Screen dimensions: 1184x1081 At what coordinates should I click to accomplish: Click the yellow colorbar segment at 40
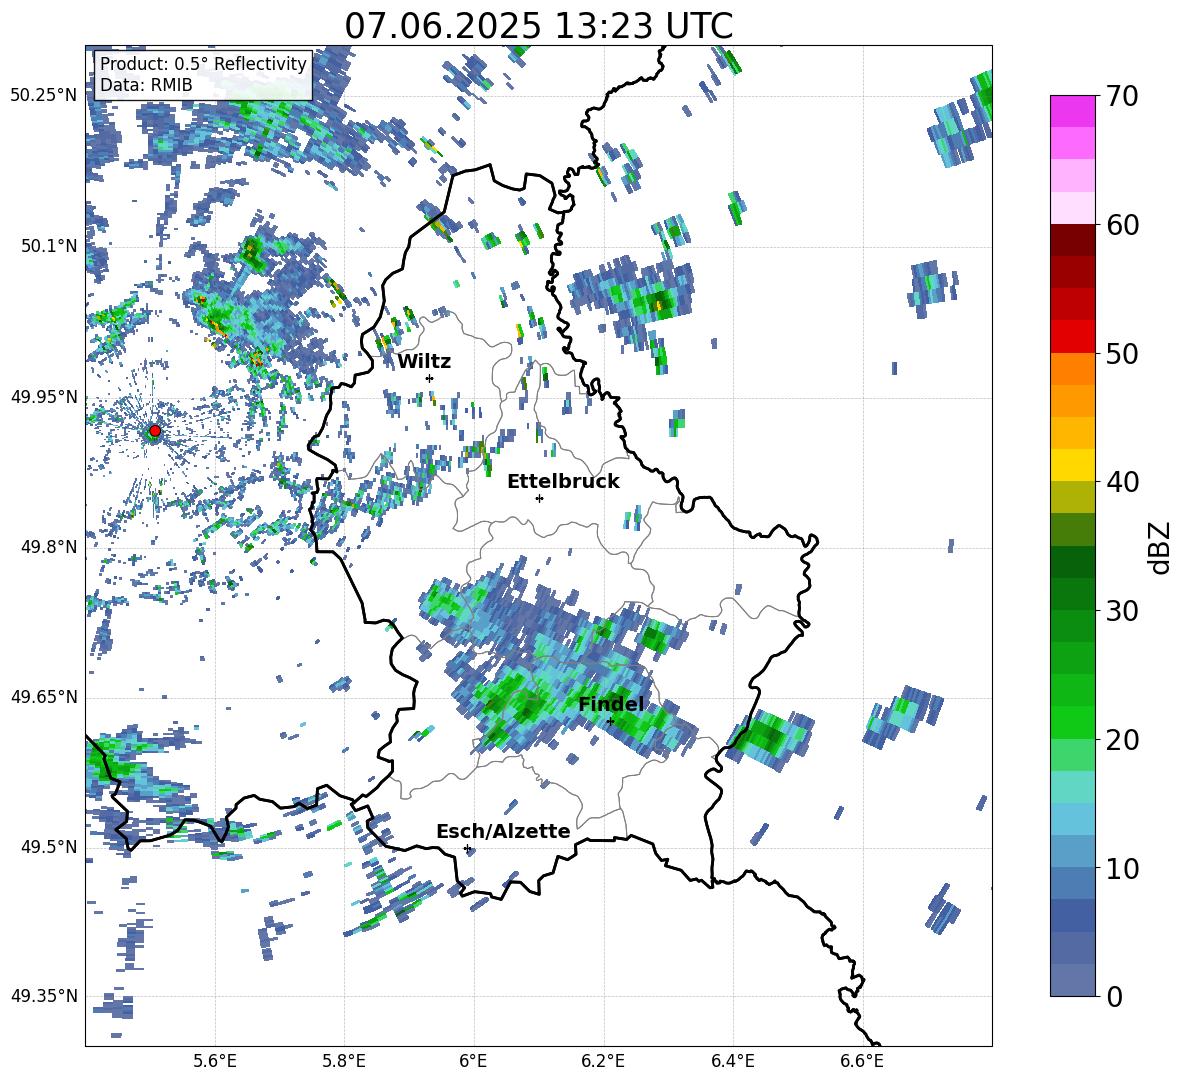(1073, 465)
